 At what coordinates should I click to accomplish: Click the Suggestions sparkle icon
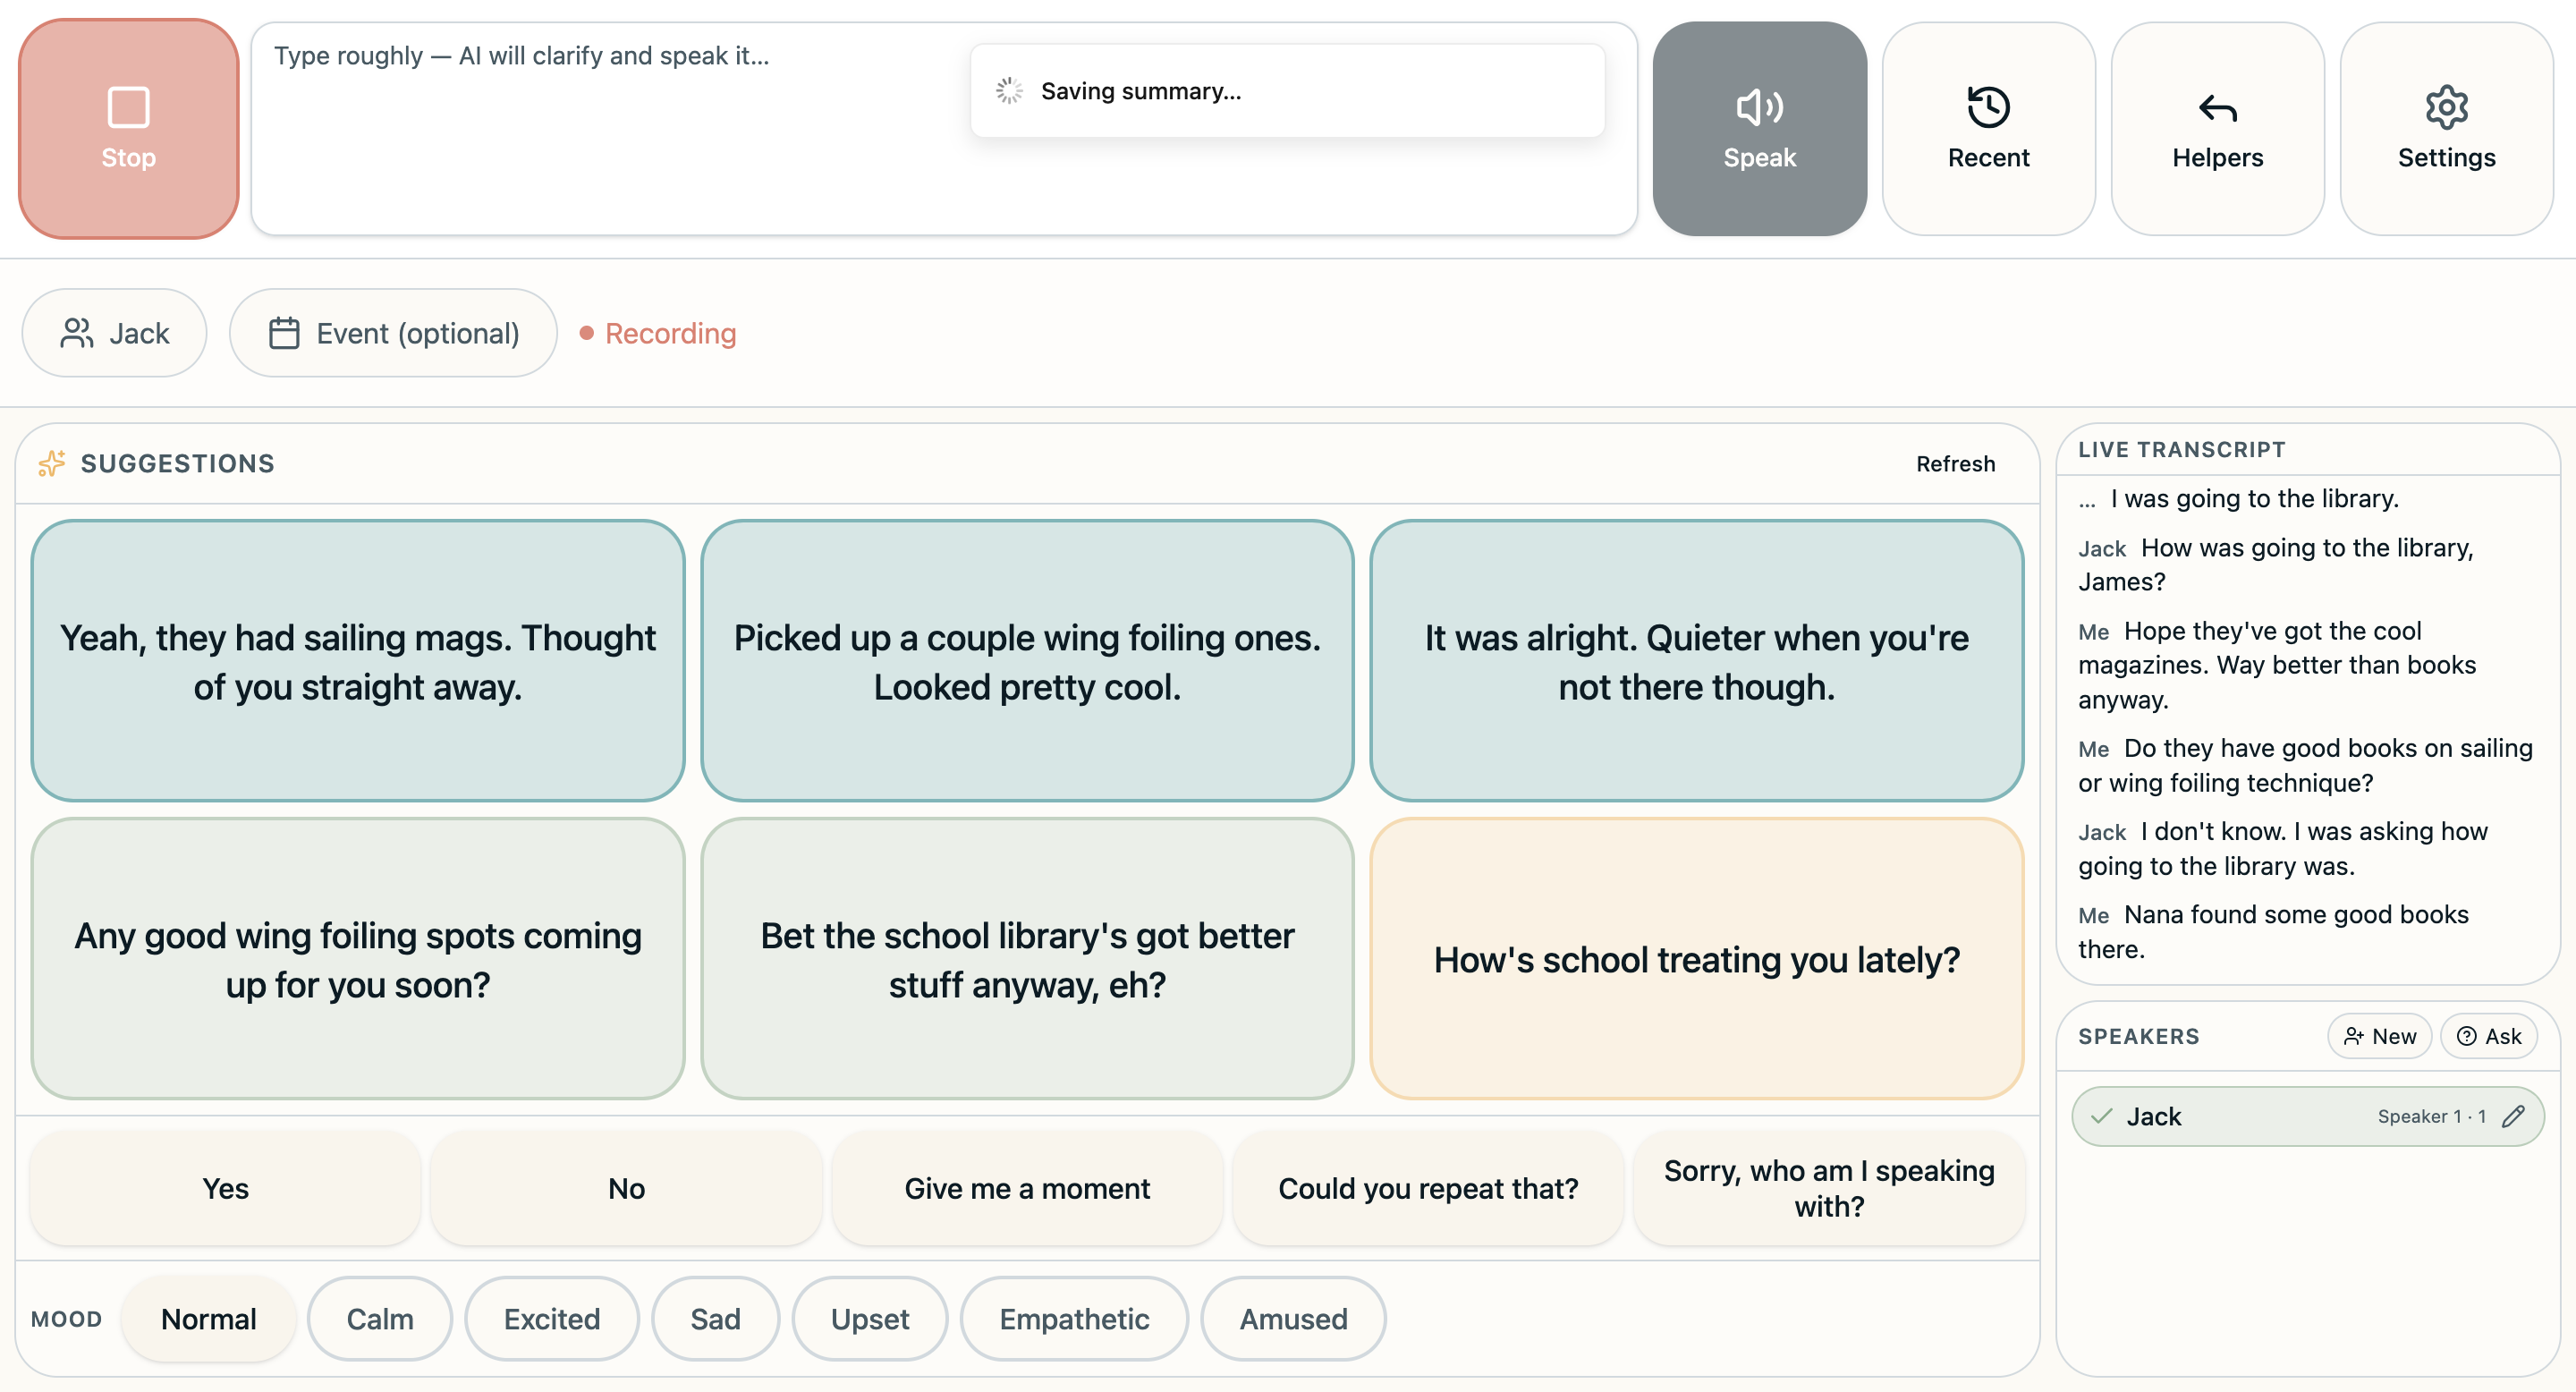(x=52, y=463)
